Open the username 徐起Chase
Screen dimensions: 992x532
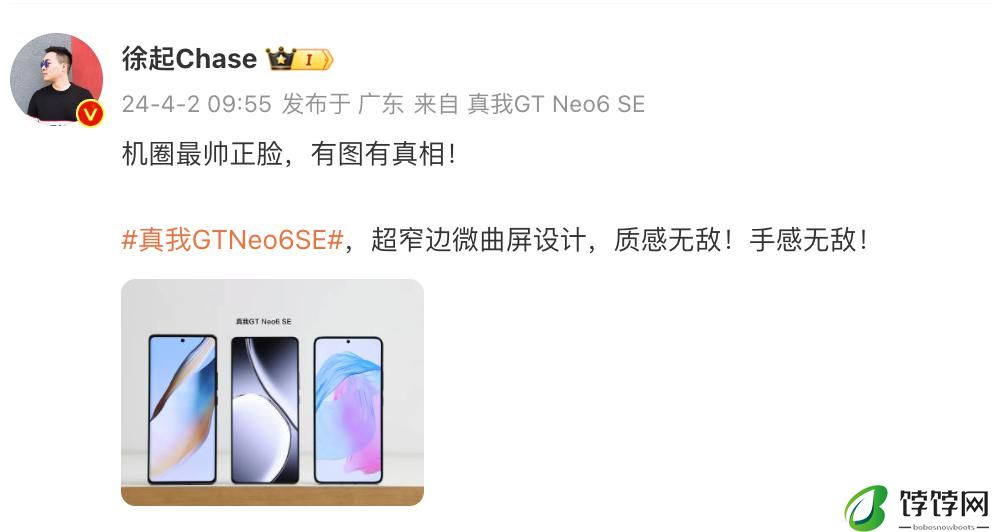[189, 59]
